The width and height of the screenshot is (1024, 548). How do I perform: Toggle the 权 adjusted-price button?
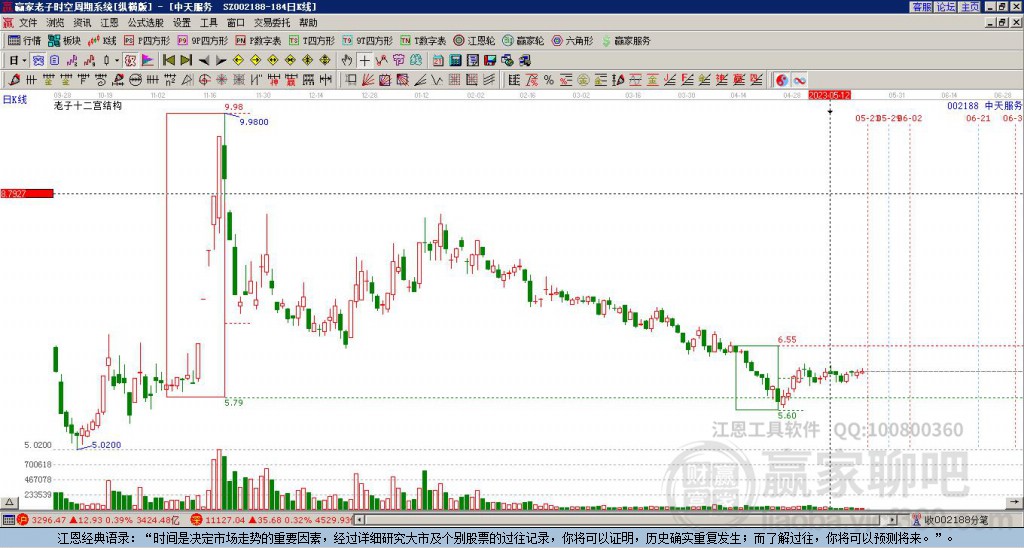tap(130, 61)
